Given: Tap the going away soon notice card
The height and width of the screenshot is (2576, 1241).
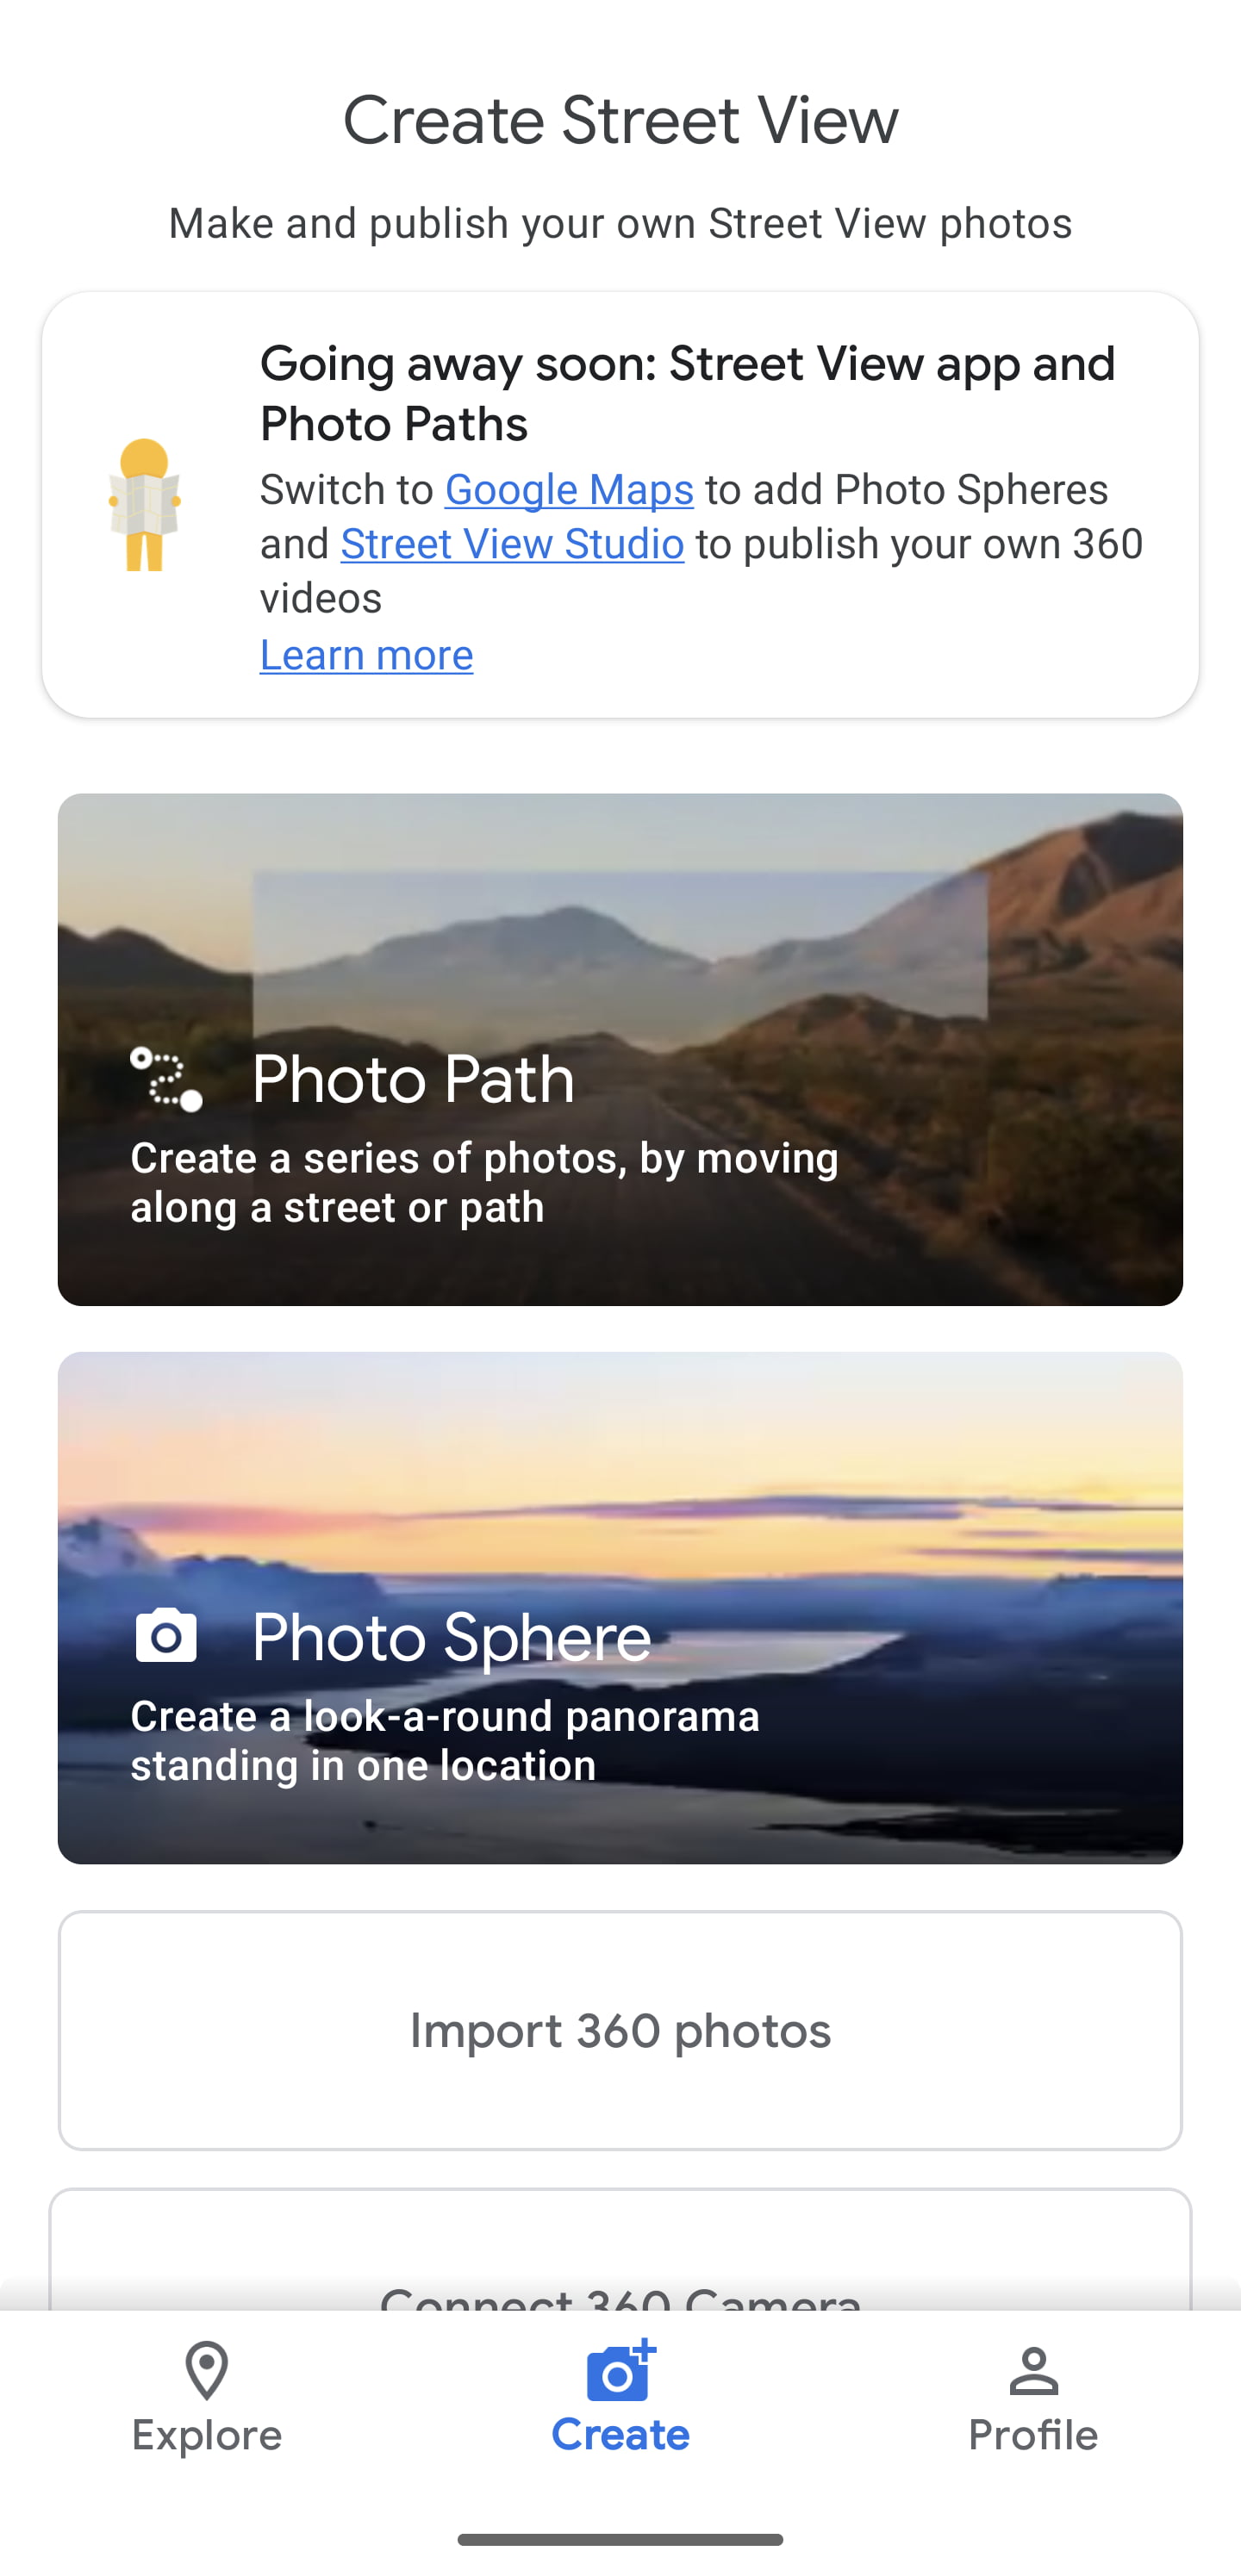Looking at the screenshot, I should [x=620, y=505].
